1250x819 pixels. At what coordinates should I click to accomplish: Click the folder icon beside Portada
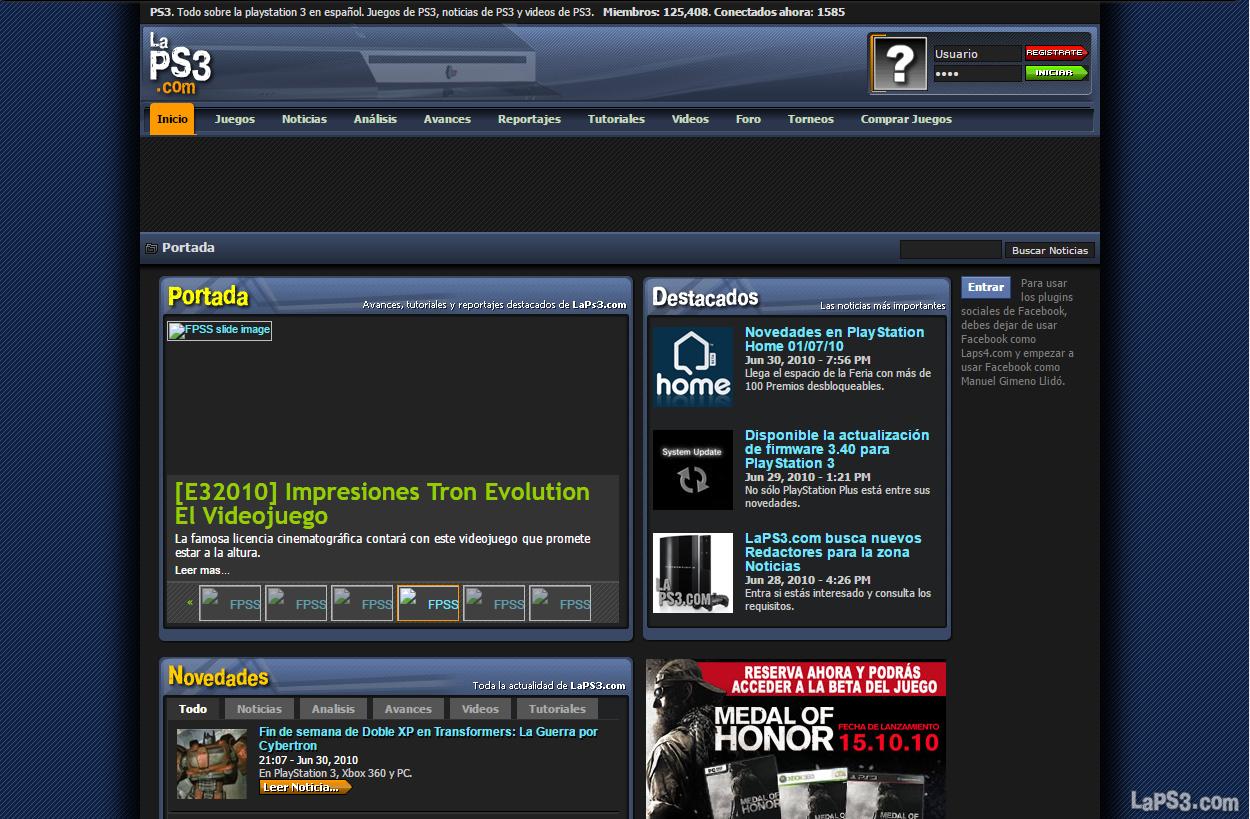tap(151, 248)
